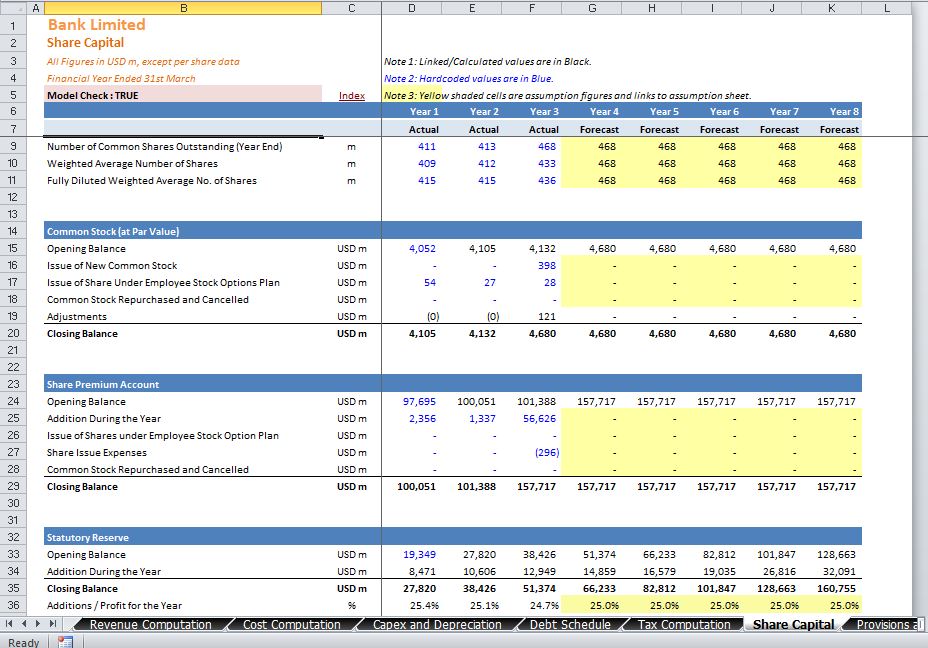Click the Share Issue Expenses row label
Screen dimensions: 928x648
[96, 453]
